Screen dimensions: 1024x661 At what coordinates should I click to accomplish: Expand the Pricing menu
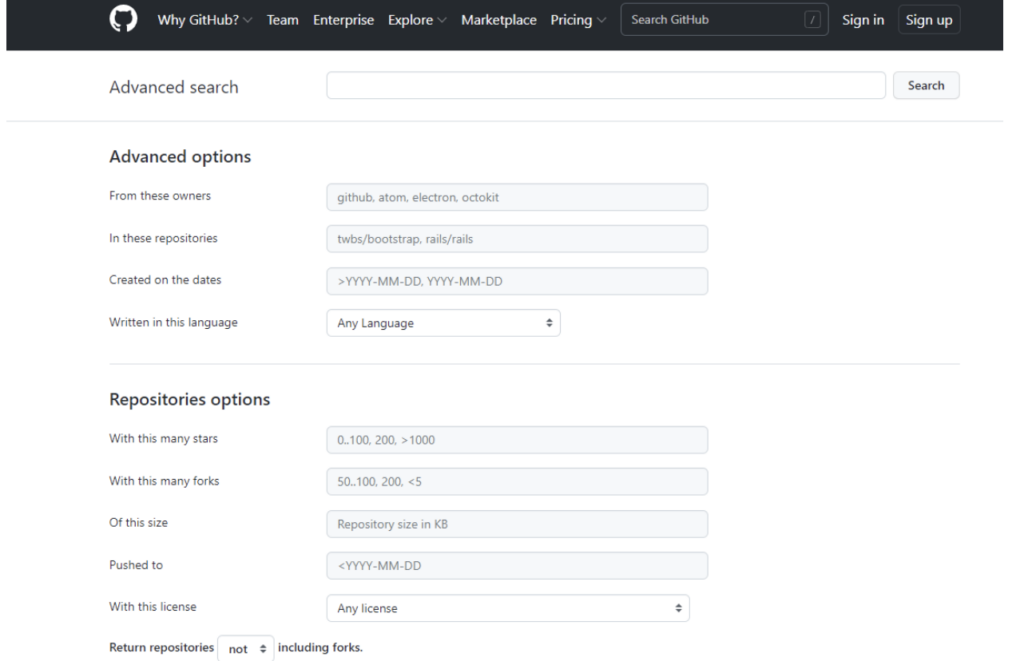pos(578,20)
